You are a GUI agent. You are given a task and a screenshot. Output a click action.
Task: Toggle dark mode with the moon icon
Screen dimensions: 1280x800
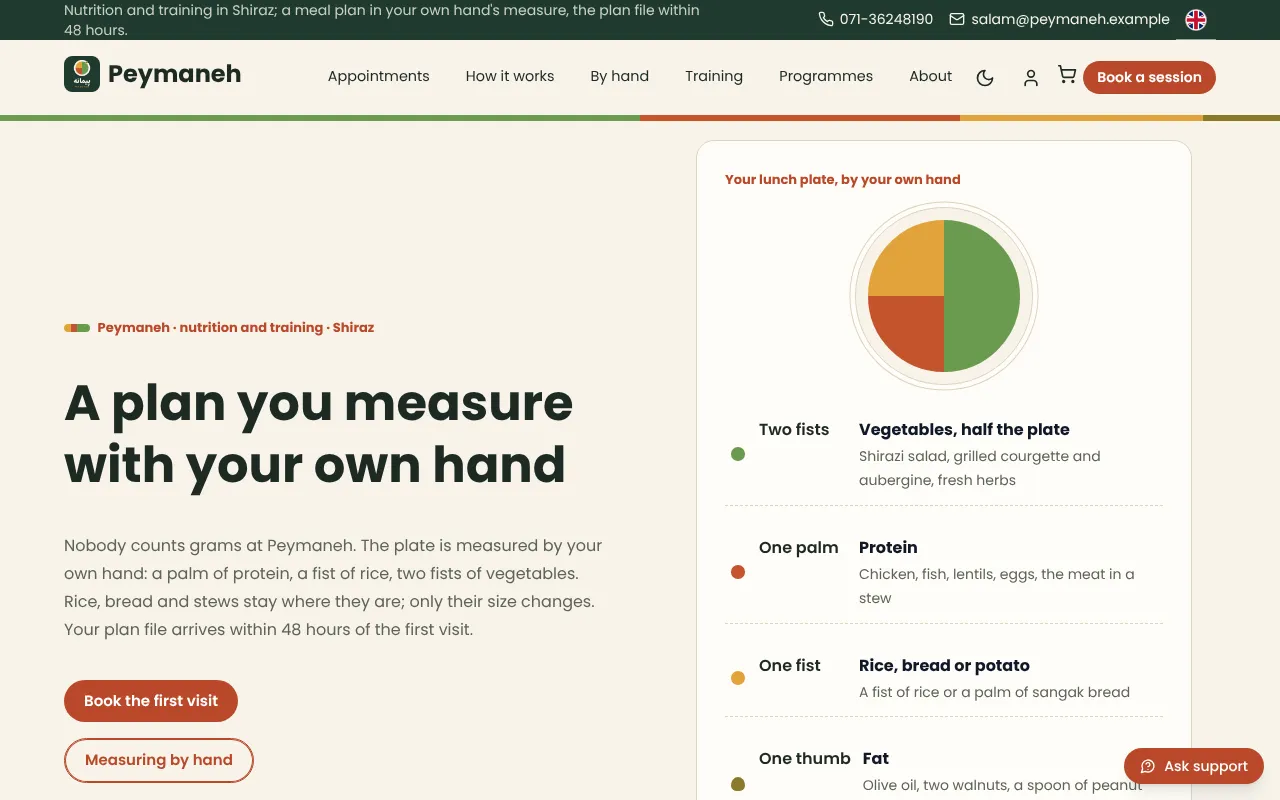985,77
